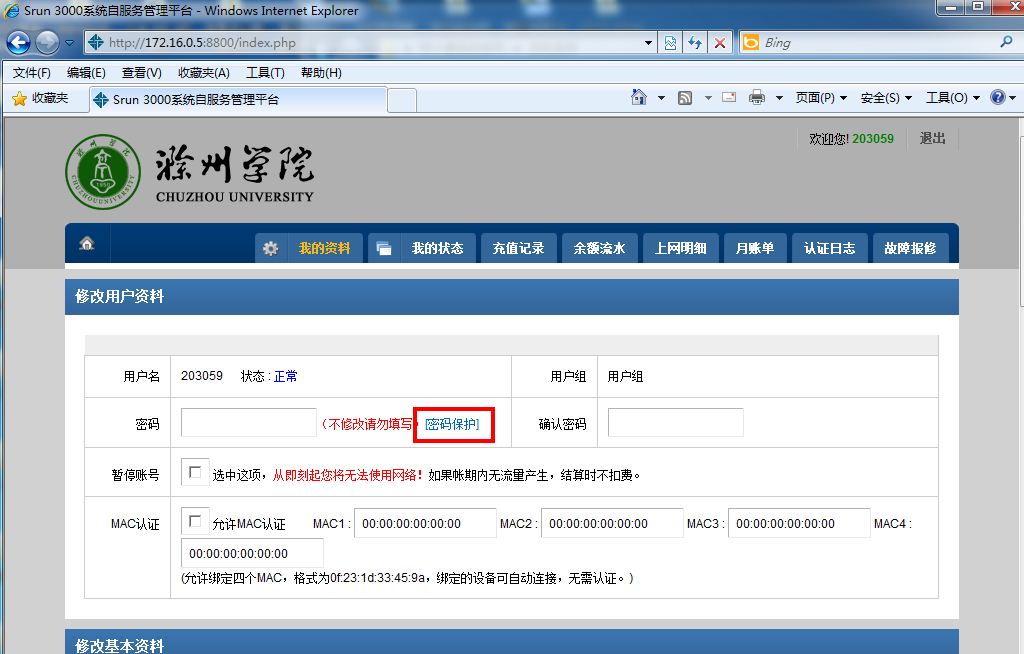Expand the address bar history dropdown
Viewport: 1024px width, 654px height.
coord(648,43)
